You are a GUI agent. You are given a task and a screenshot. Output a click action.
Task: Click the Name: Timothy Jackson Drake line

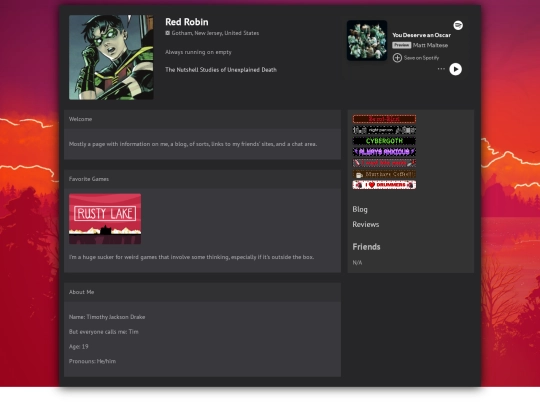pos(107,317)
